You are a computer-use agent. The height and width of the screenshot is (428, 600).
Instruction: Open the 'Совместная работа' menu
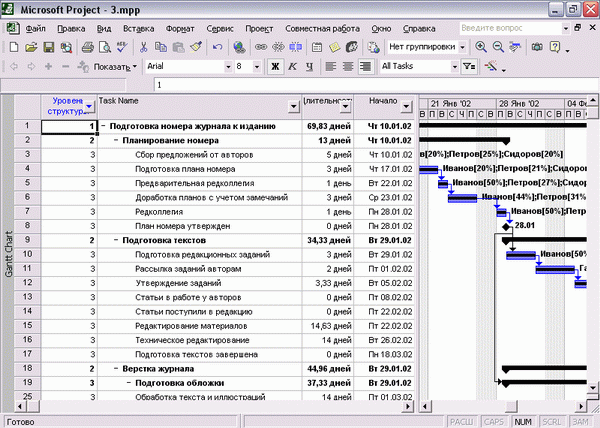322,29
